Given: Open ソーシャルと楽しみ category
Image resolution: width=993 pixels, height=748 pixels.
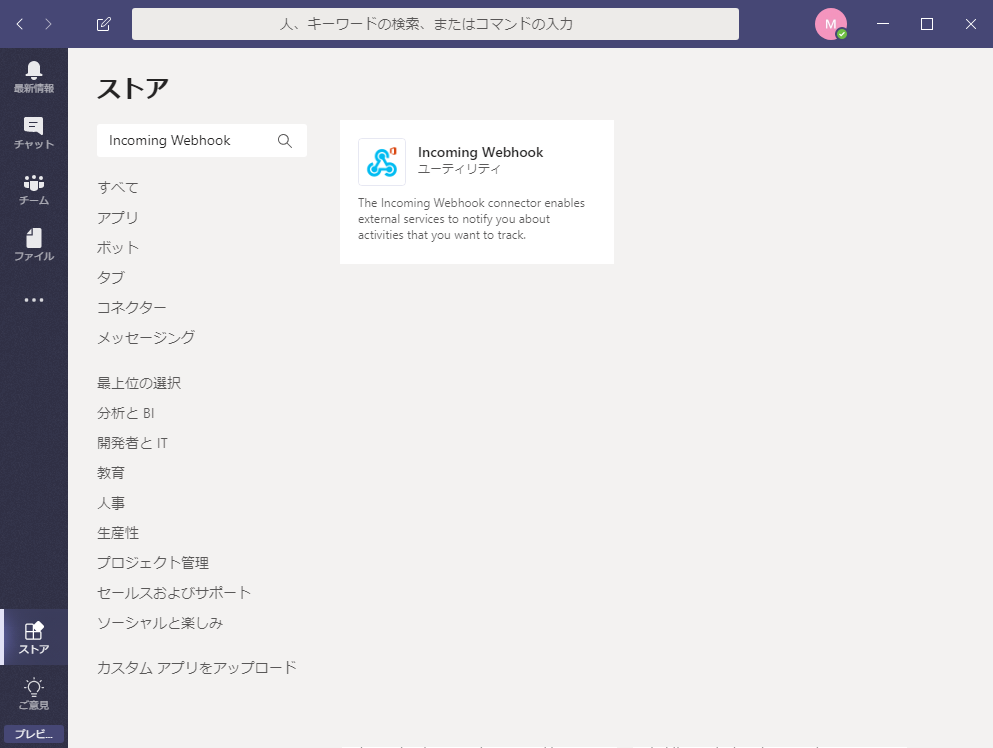Looking at the screenshot, I should [160, 623].
